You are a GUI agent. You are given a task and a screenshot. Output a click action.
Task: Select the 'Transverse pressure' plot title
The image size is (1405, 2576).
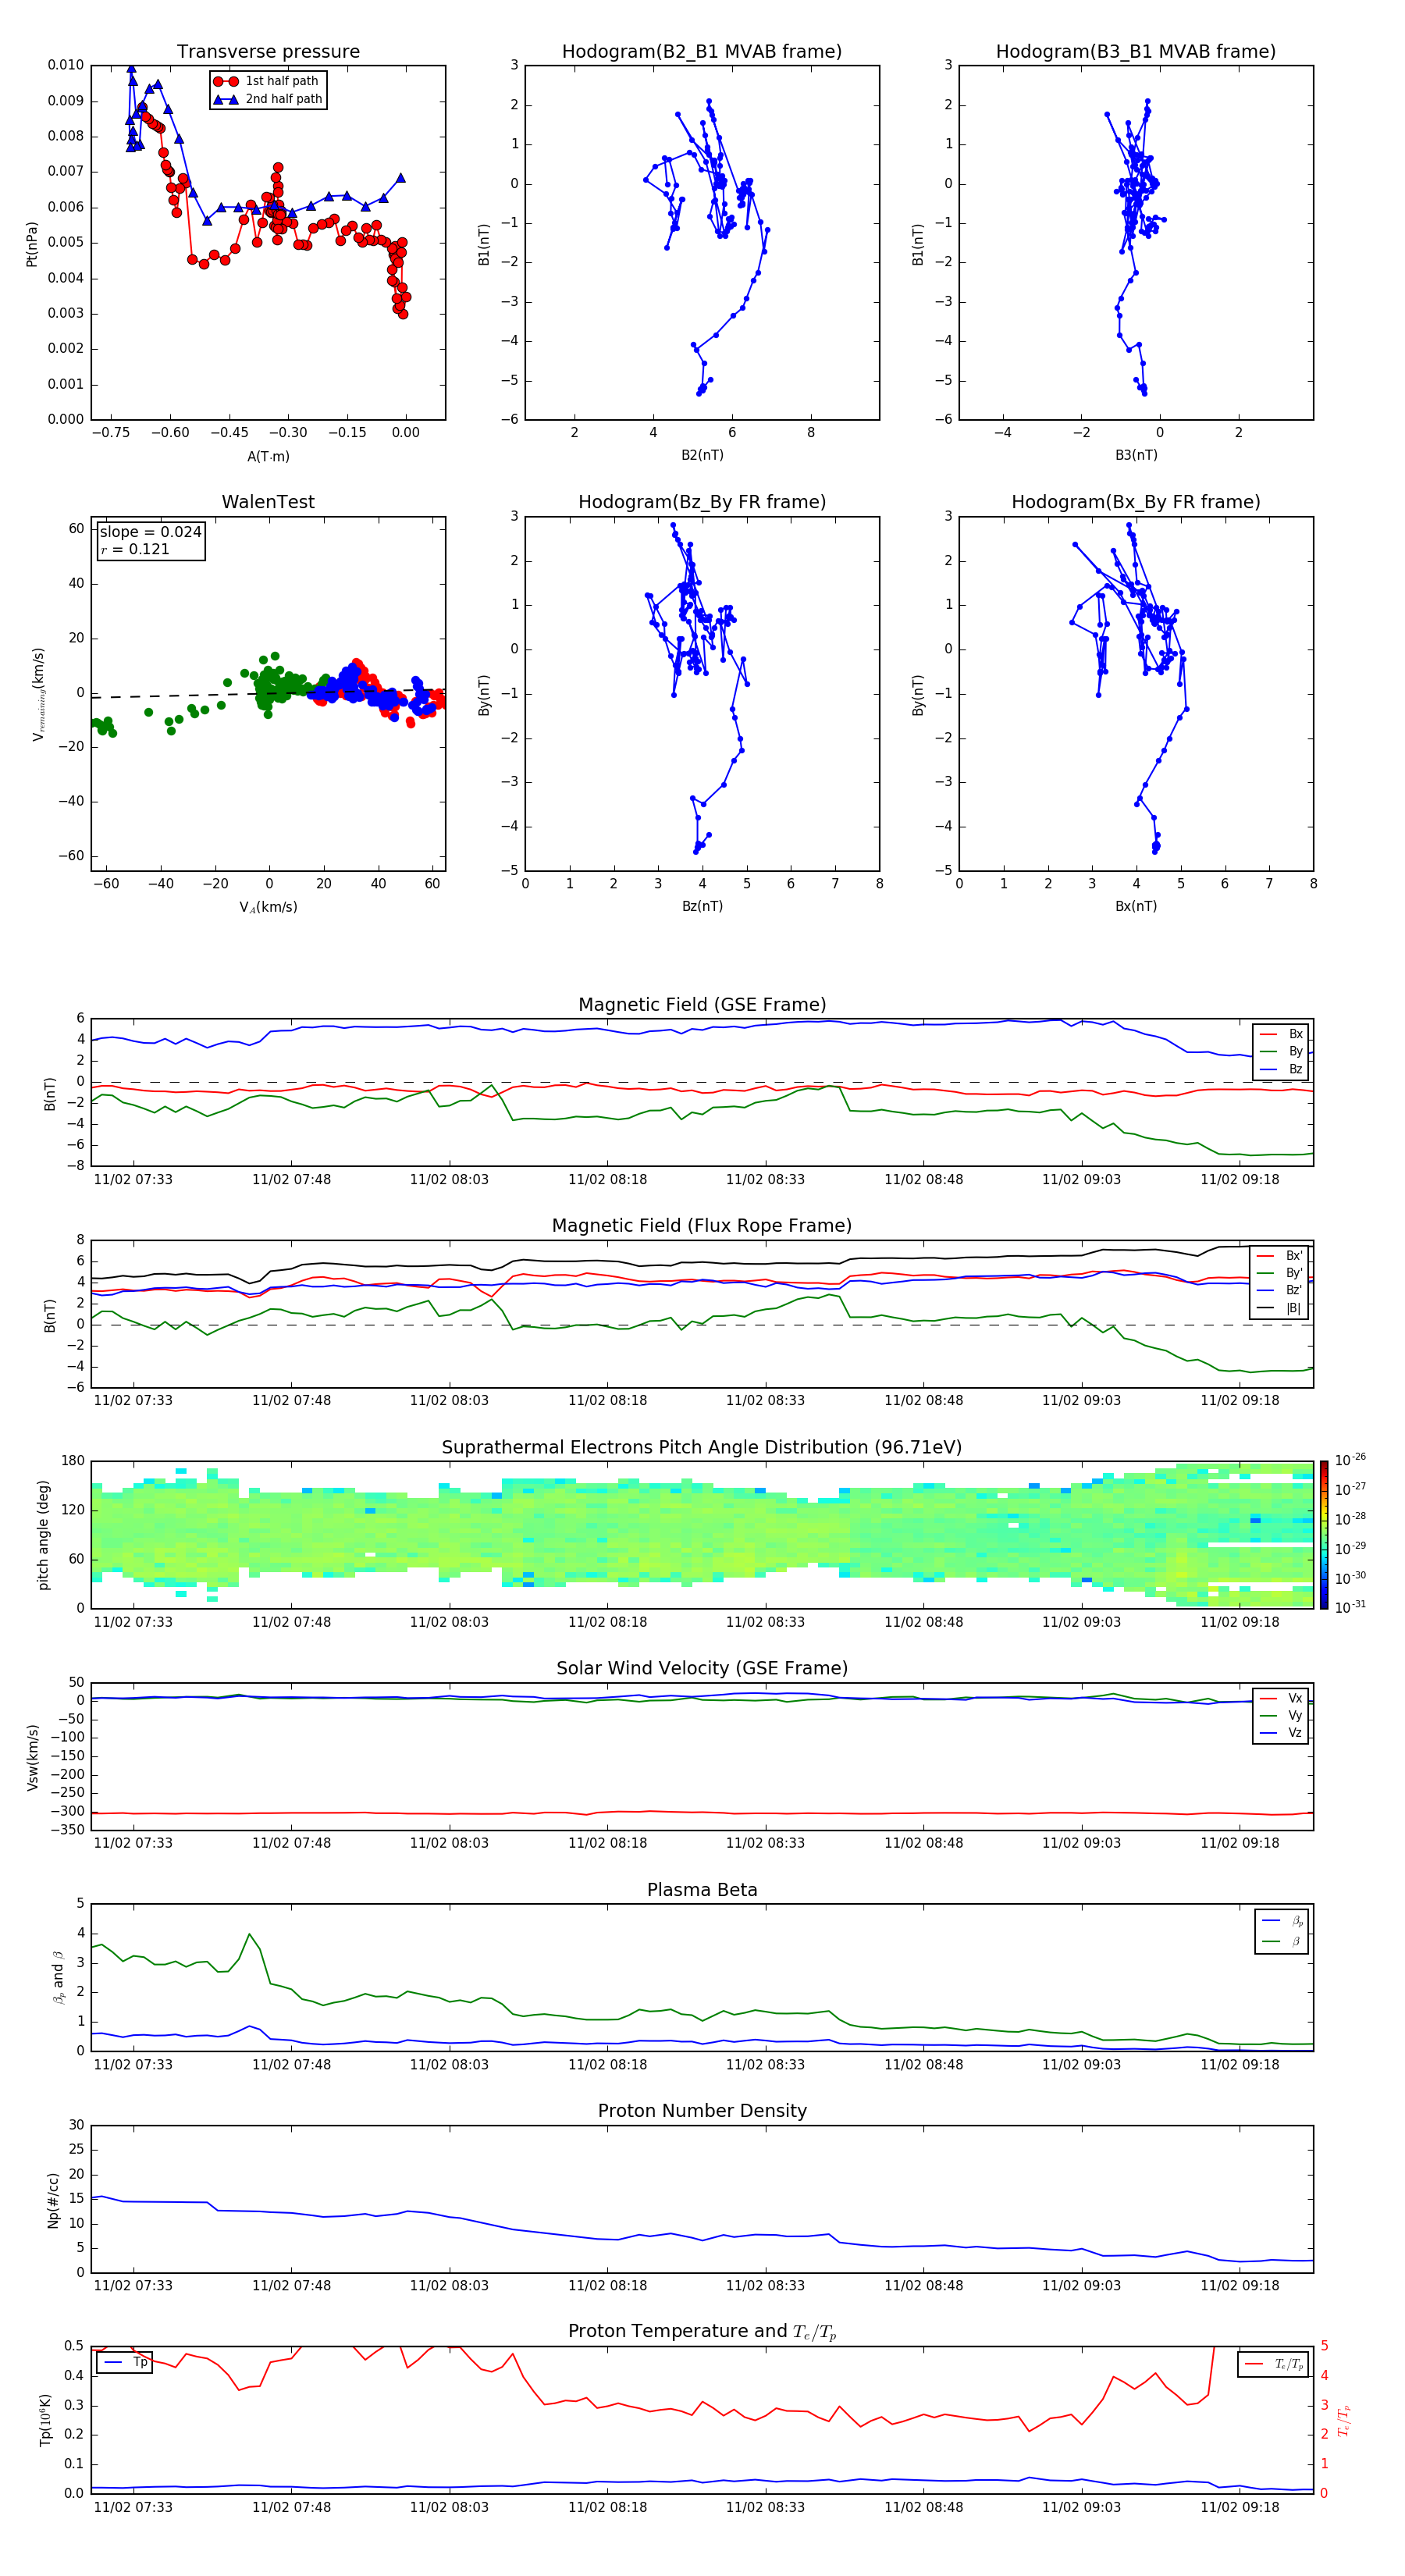(x=268, y=51)
